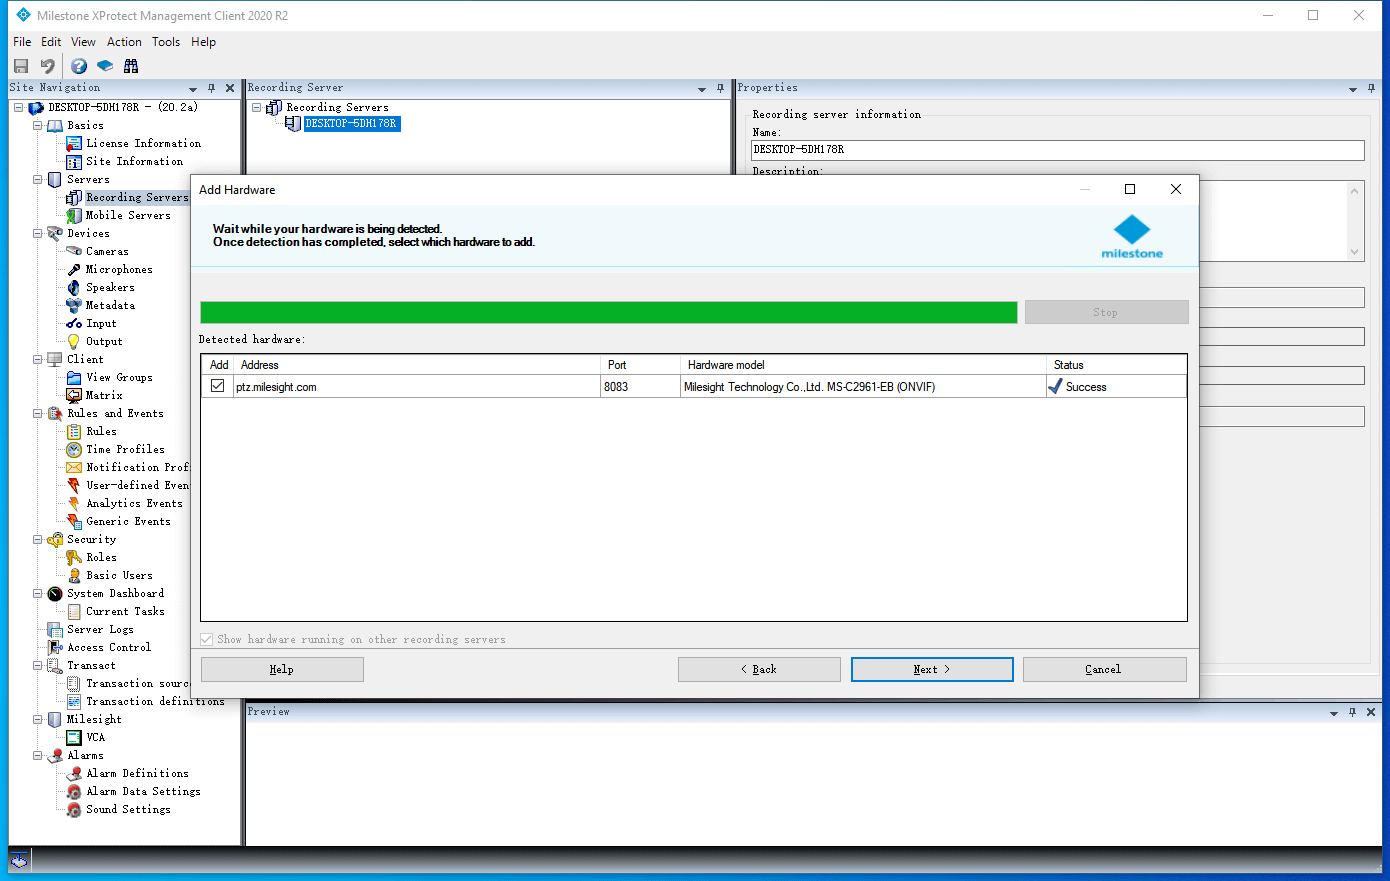1390x881 pixels.
Task: Click the green detection progress bar
Action: [x=609, y=312]
